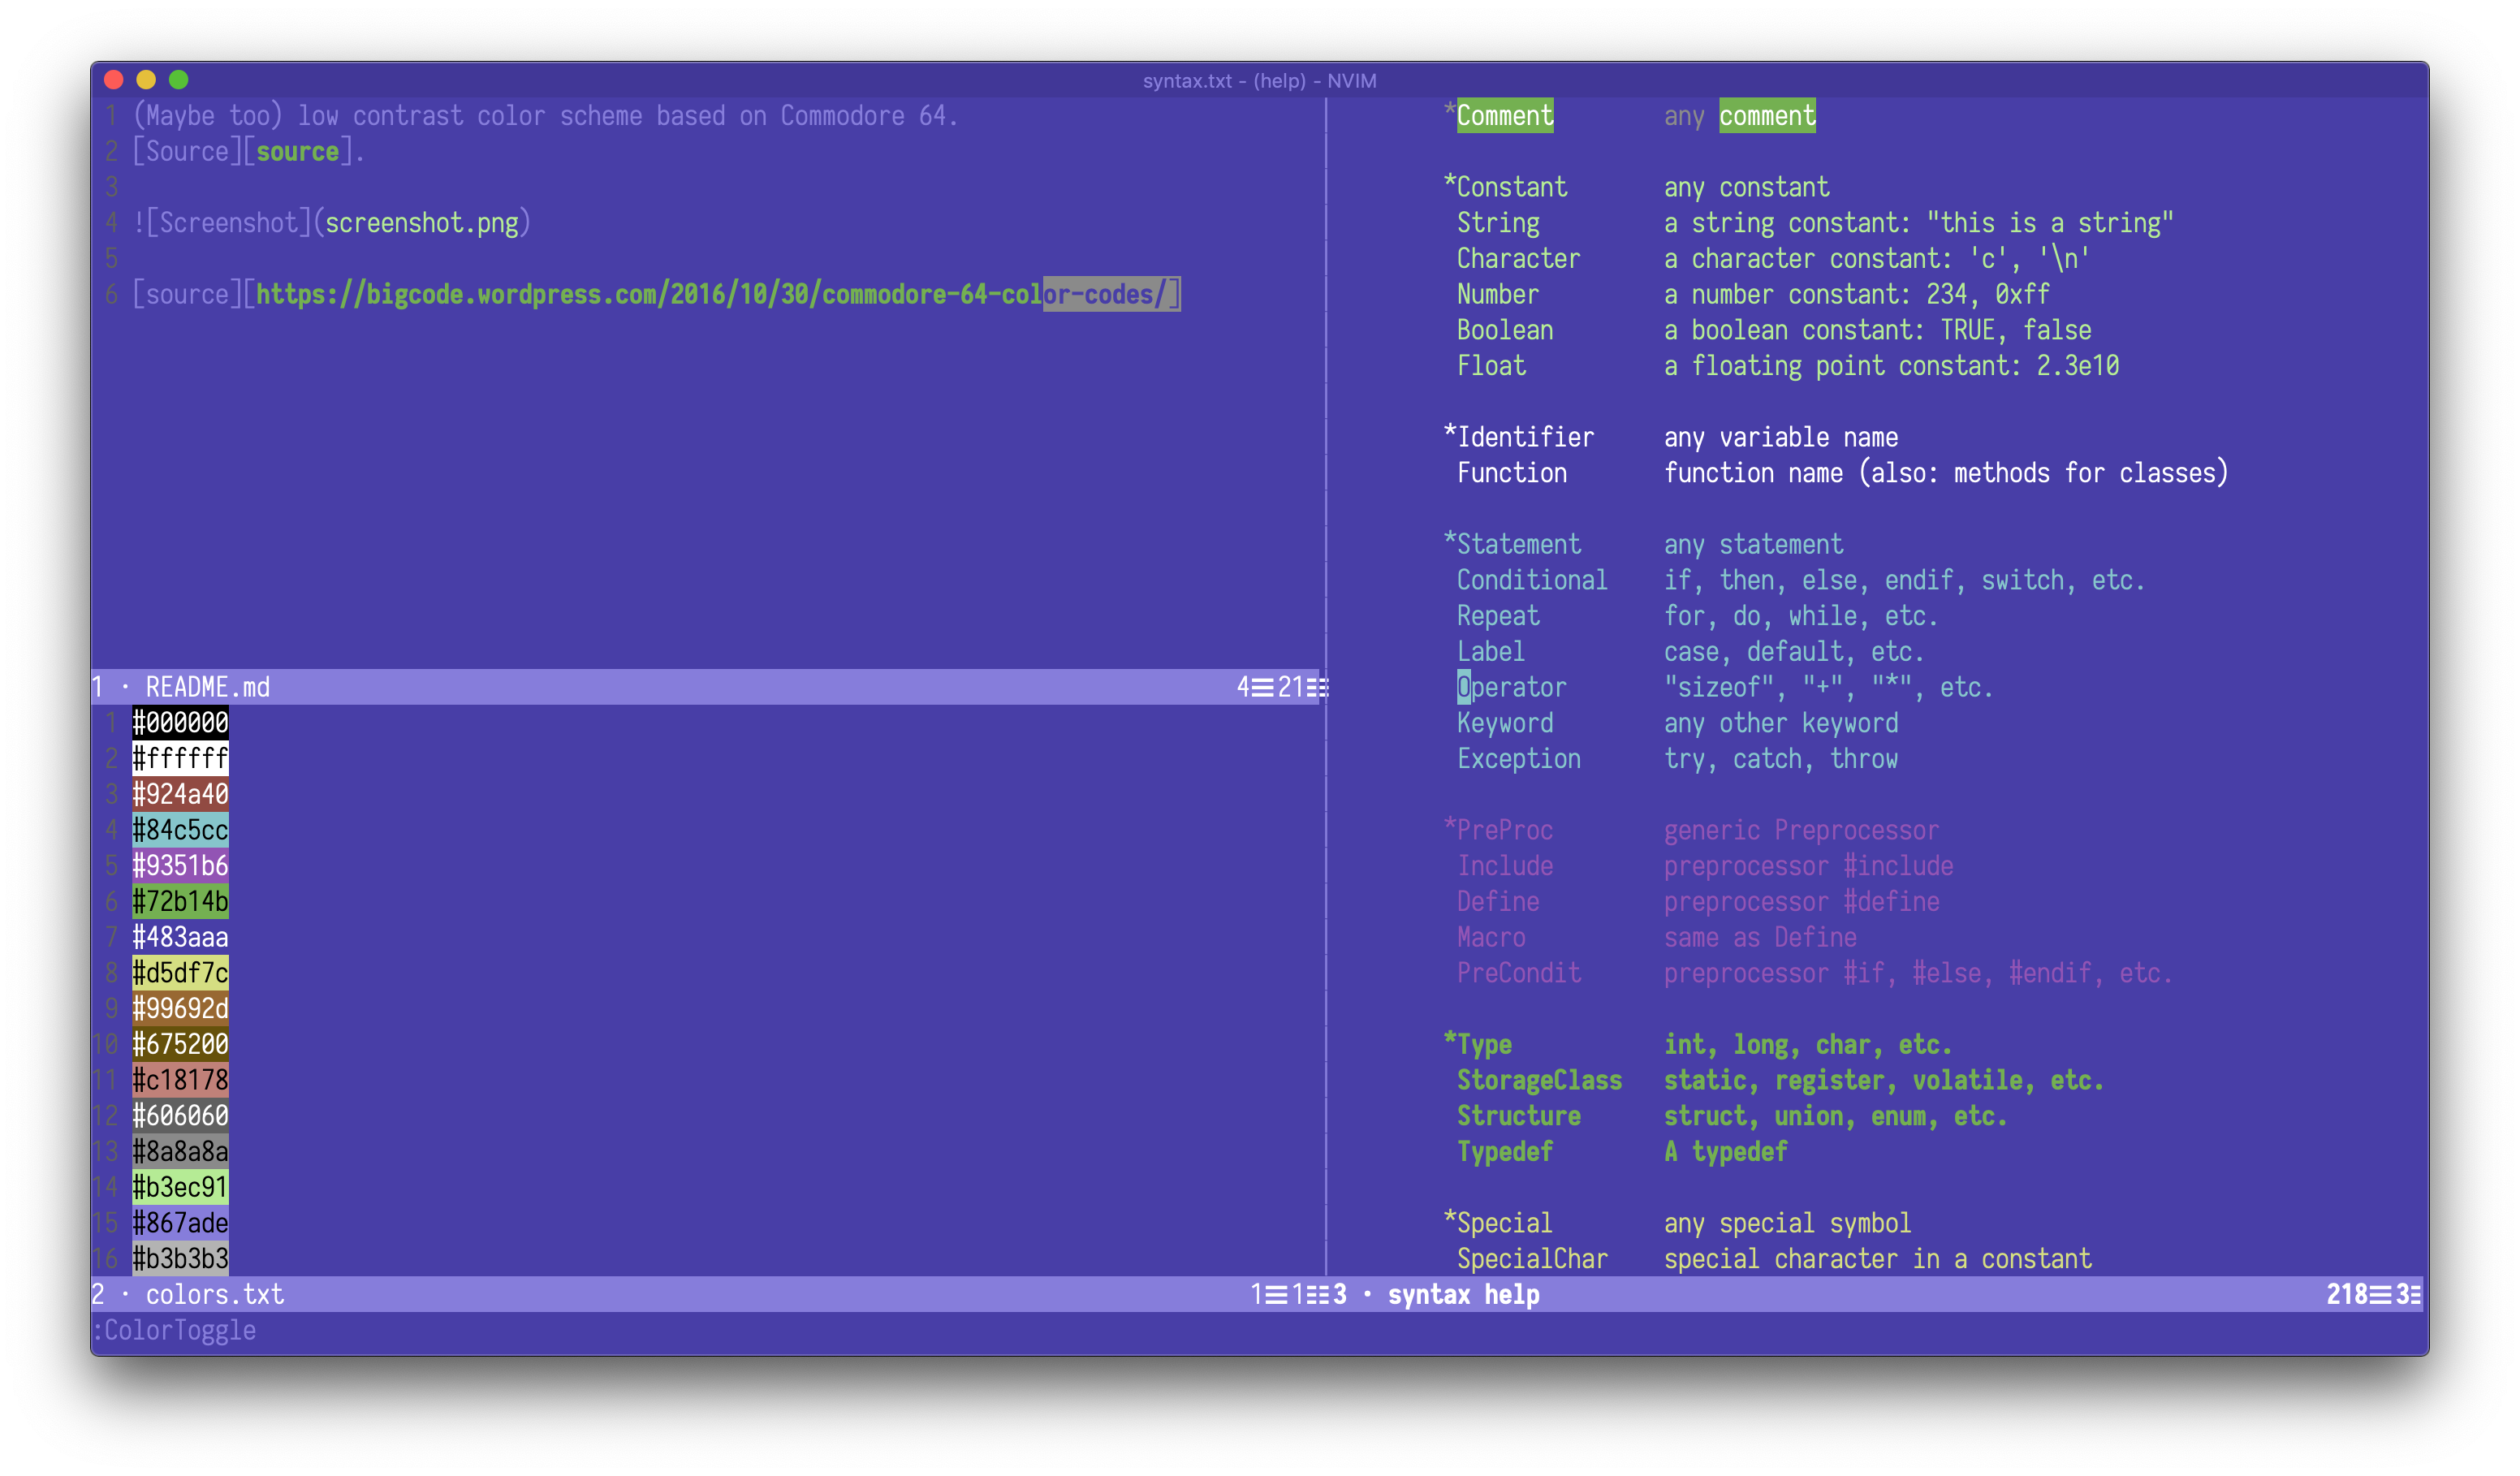Click the green fullscreen window button
The image size is (2520, 1476).
[179, 80]
